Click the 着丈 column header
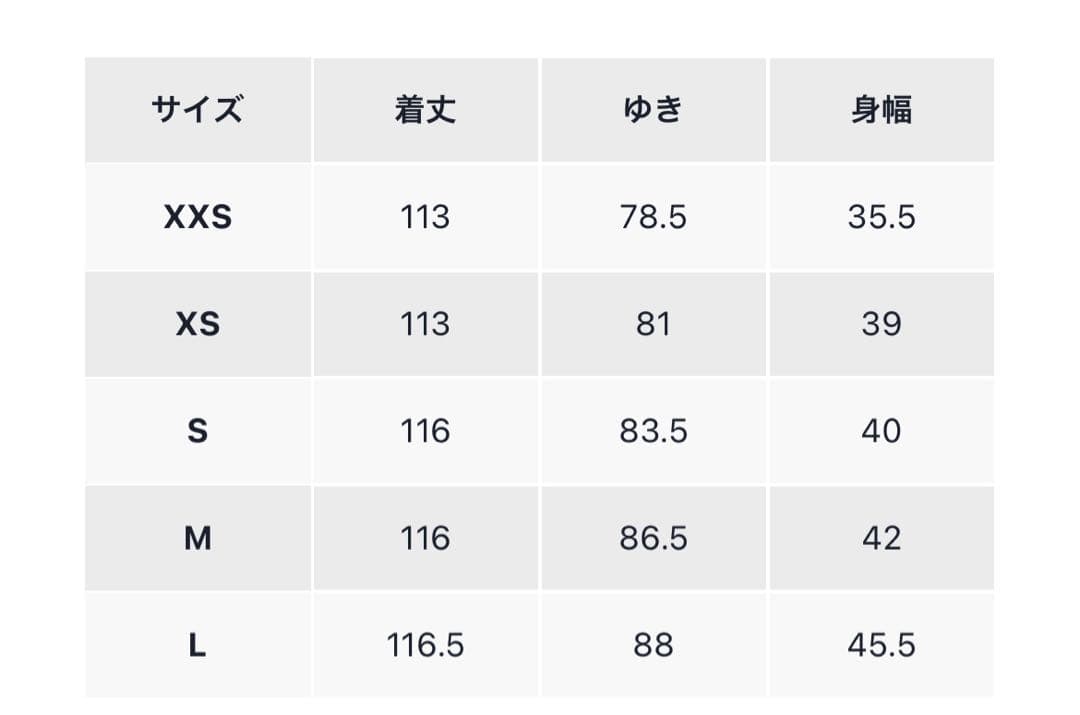 [425, 110]
